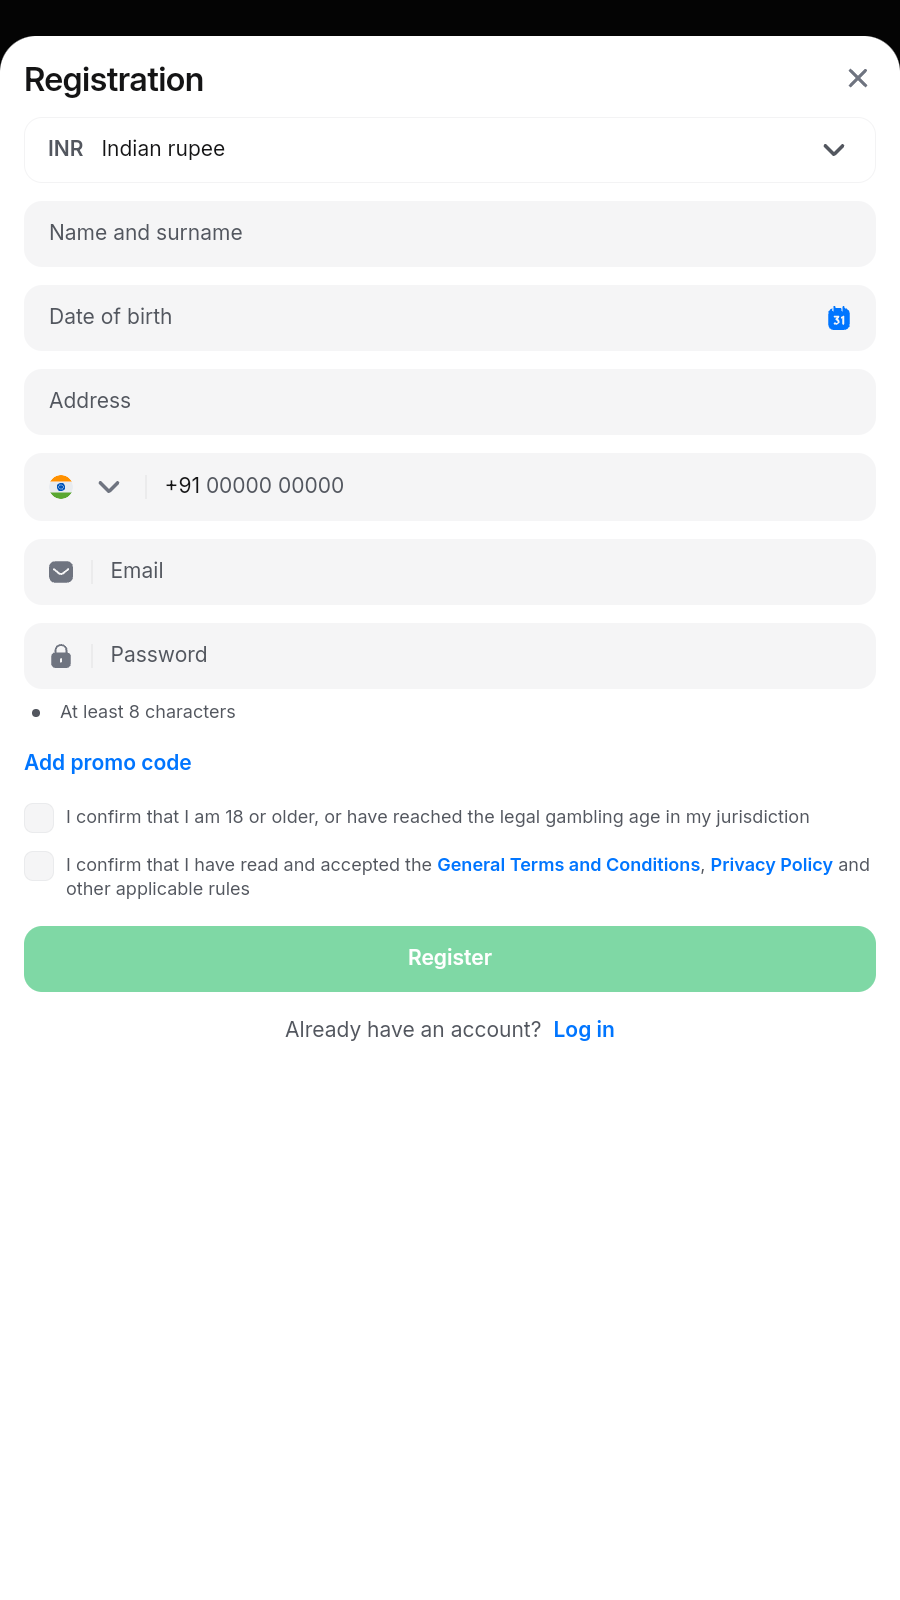Click into the Address input field
The image size is (900, 1600).
point(450,402)
